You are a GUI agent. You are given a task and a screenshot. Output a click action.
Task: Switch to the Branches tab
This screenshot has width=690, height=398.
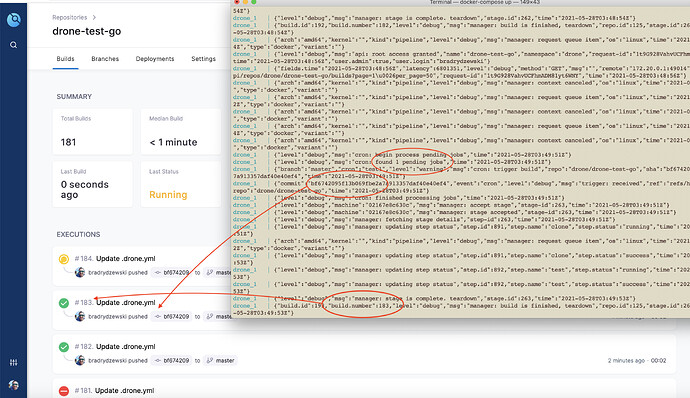pyautogui.click(x=105, y=59)
